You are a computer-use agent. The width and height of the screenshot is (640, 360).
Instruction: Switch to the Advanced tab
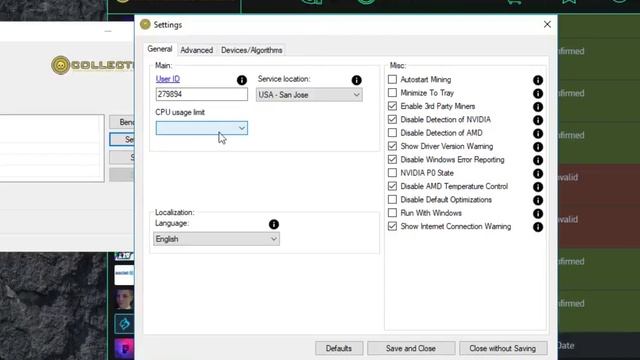click(x=196, y=50)
